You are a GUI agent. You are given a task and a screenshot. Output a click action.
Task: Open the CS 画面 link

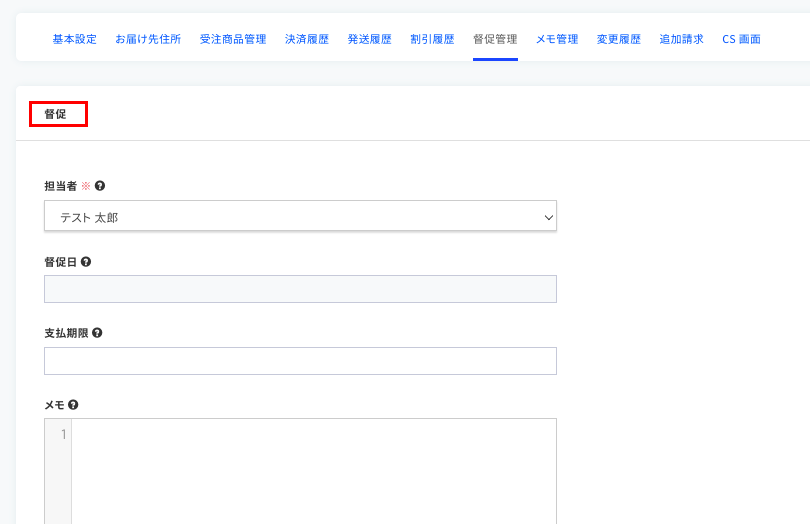[x=741, y=39]
